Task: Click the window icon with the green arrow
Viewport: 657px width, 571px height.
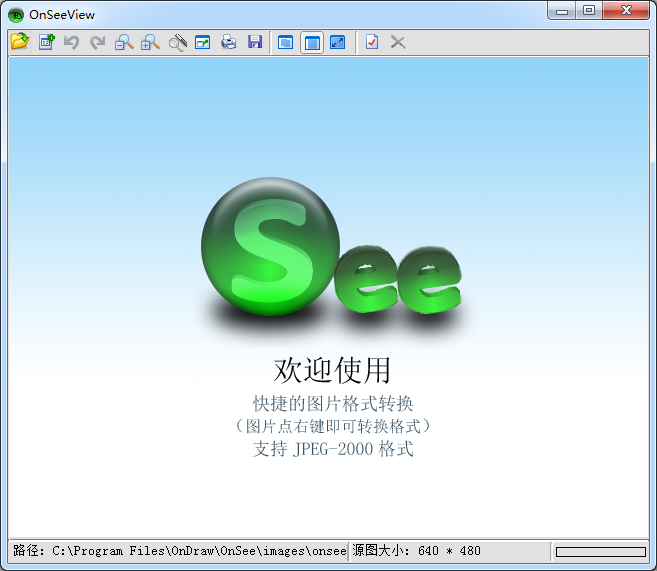Action: 202,42
